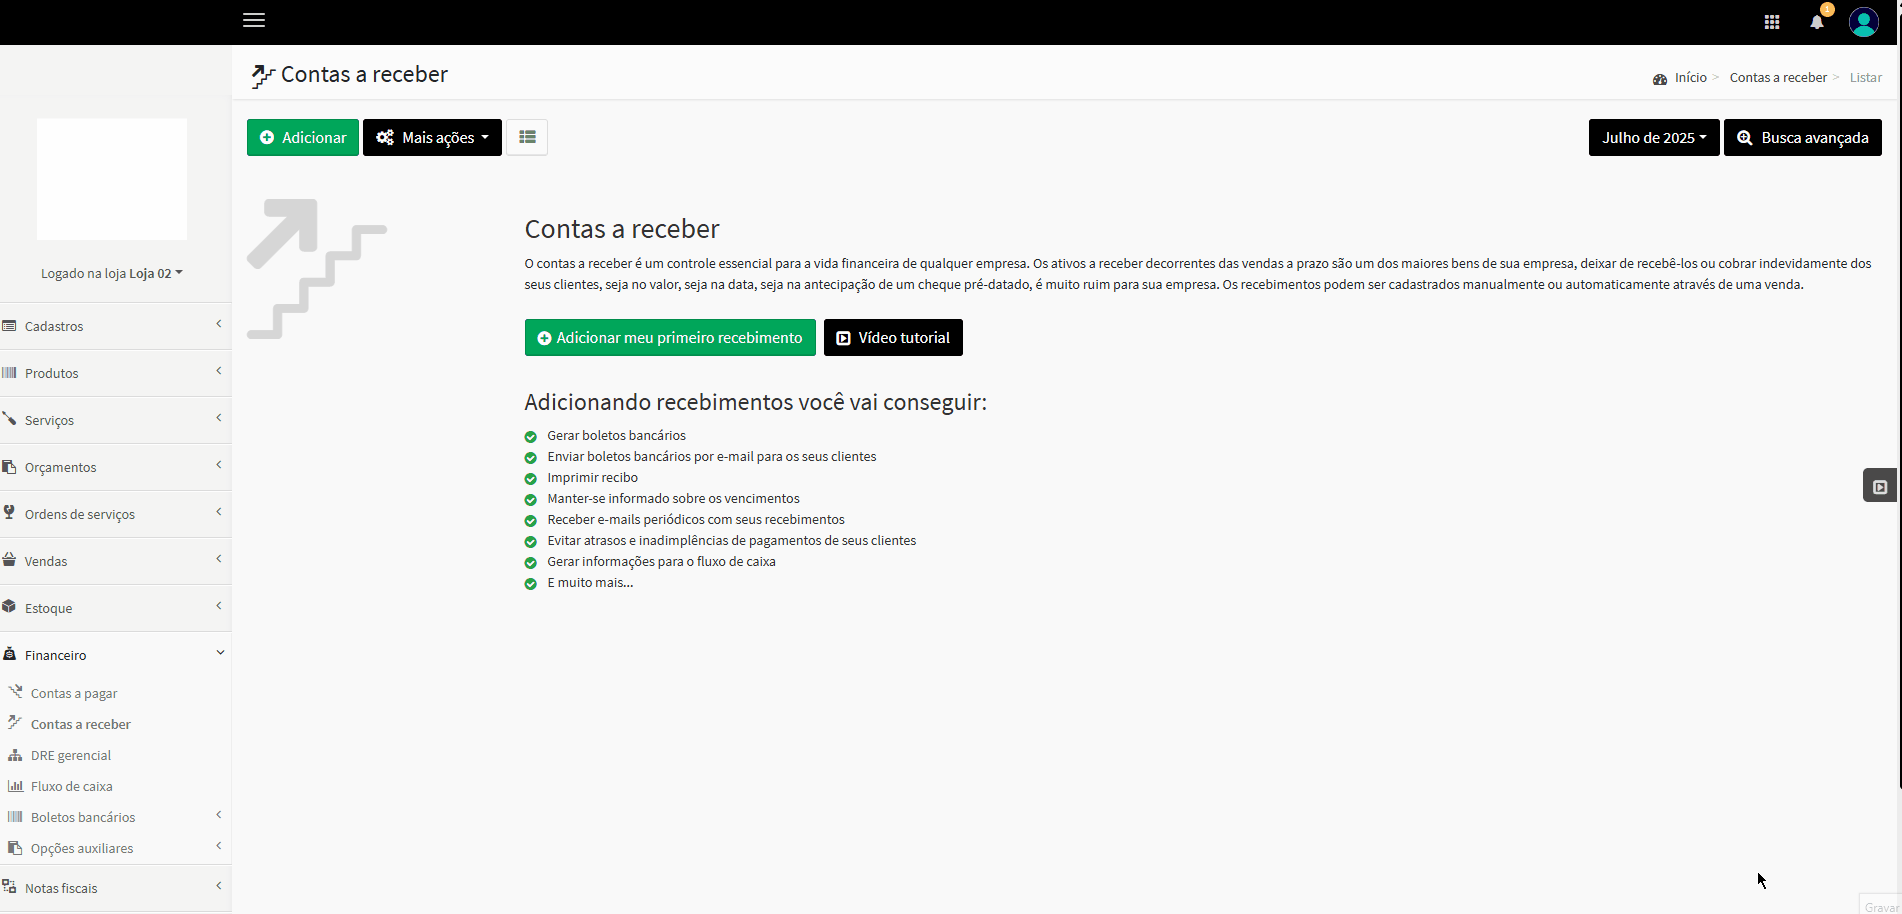Viewport: 1902px width, 914px height.
Task: Click the notifications bell icon
Action: click(x=1816, y=22)
